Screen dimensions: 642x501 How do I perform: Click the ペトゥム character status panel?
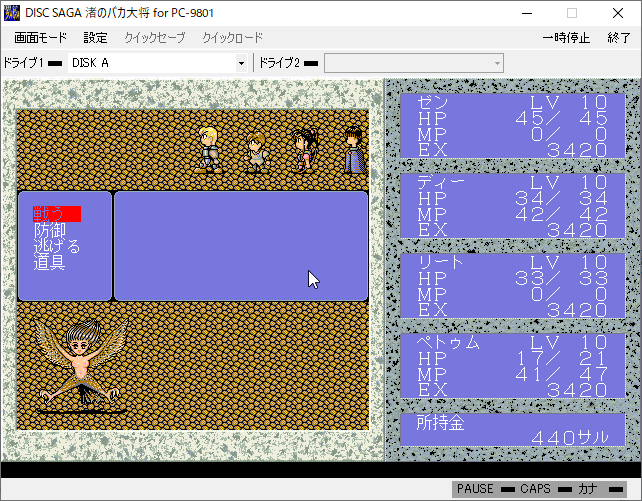(x=513, y=366)
